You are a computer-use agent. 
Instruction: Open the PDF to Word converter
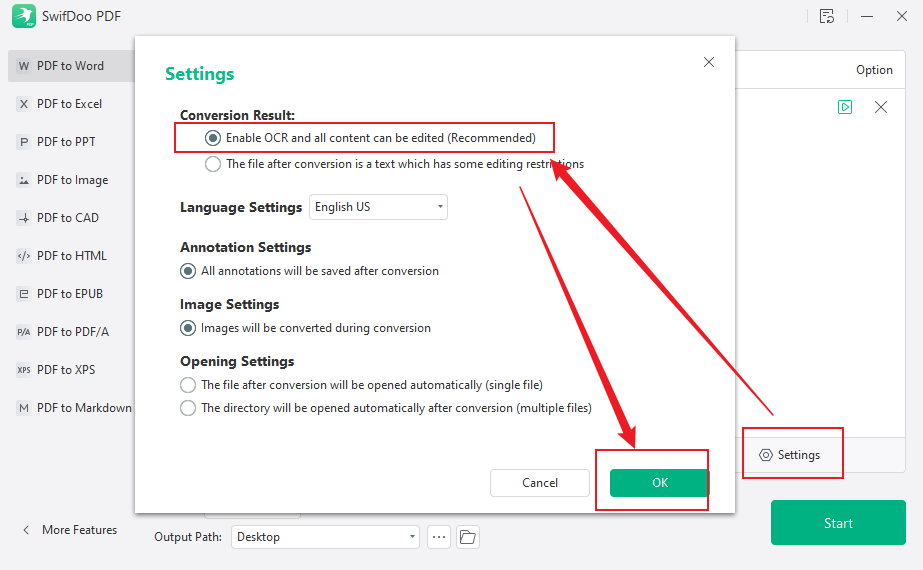[x=71, y=66]
